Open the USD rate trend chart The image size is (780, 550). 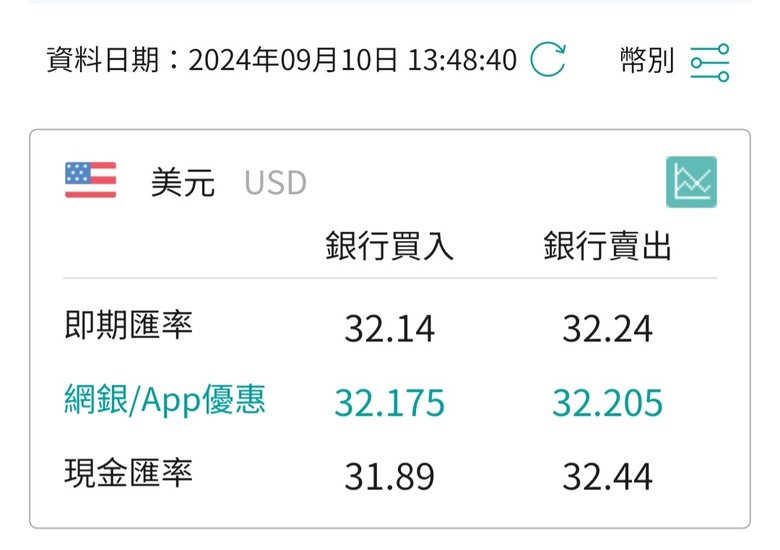point(691,182)
